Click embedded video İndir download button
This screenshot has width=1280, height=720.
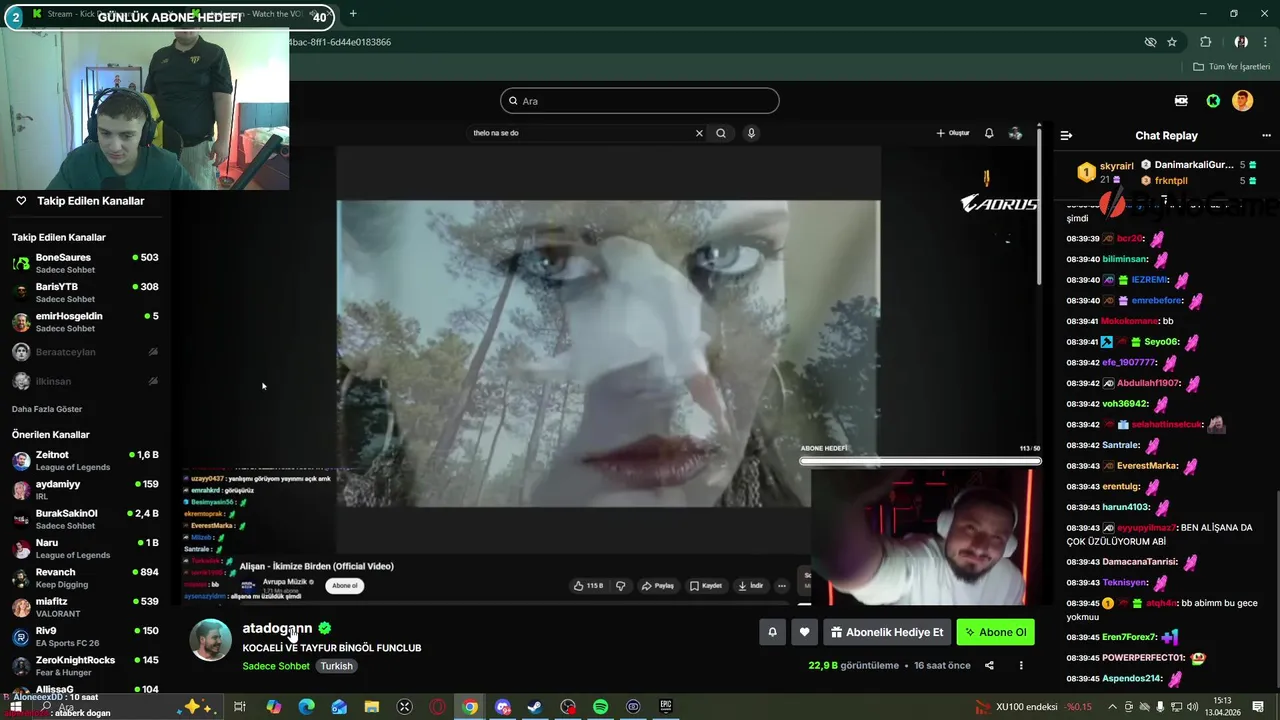click(x=751, y=586)
